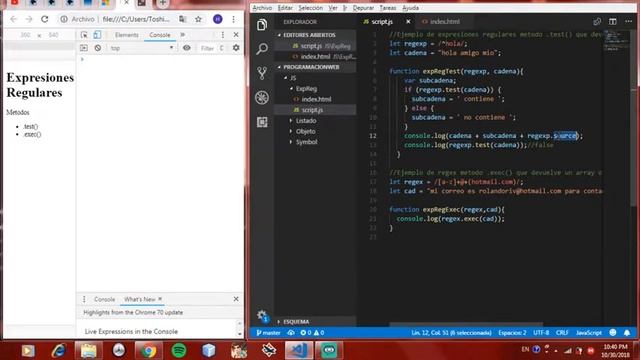Close the DevTools panel
This screenshot has height=360, width=640.
click(236, 35)
